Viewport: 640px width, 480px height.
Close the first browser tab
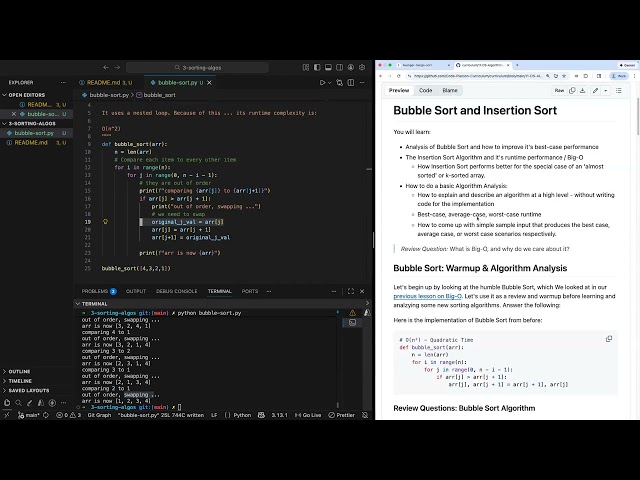[449, 65]
